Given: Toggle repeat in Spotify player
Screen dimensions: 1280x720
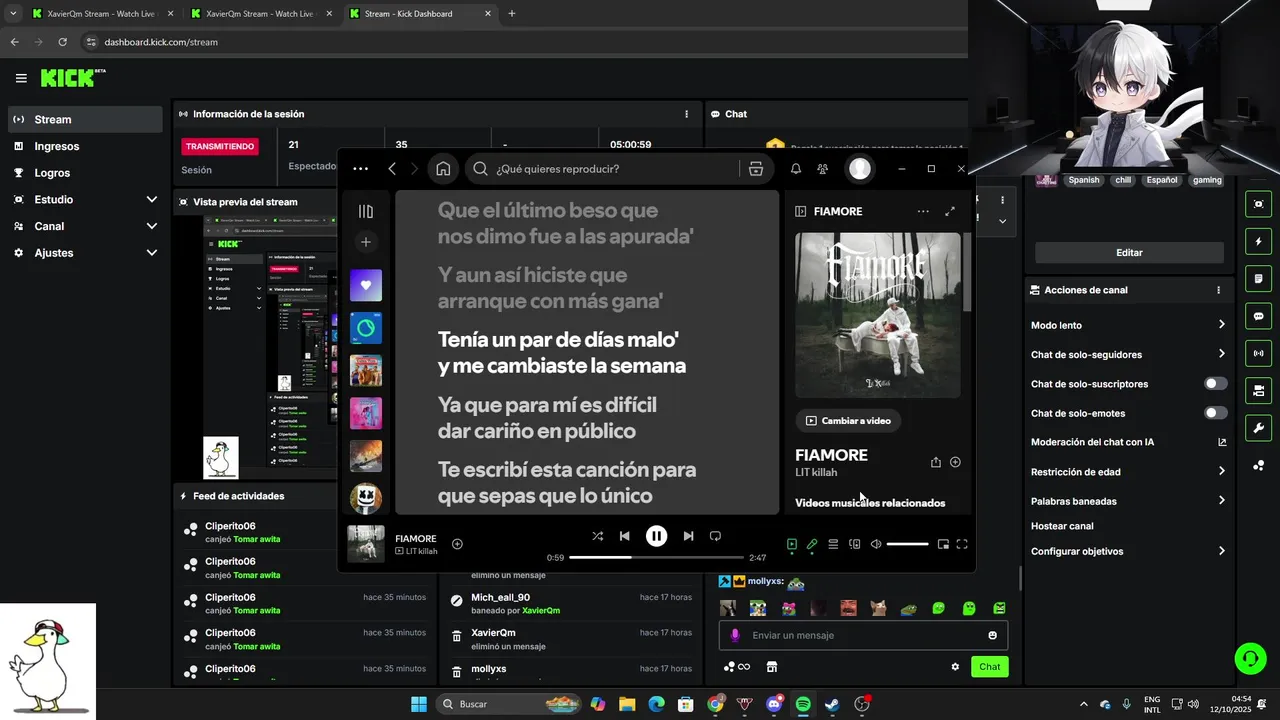Looking at the screenshot, I should coord(715,536).
